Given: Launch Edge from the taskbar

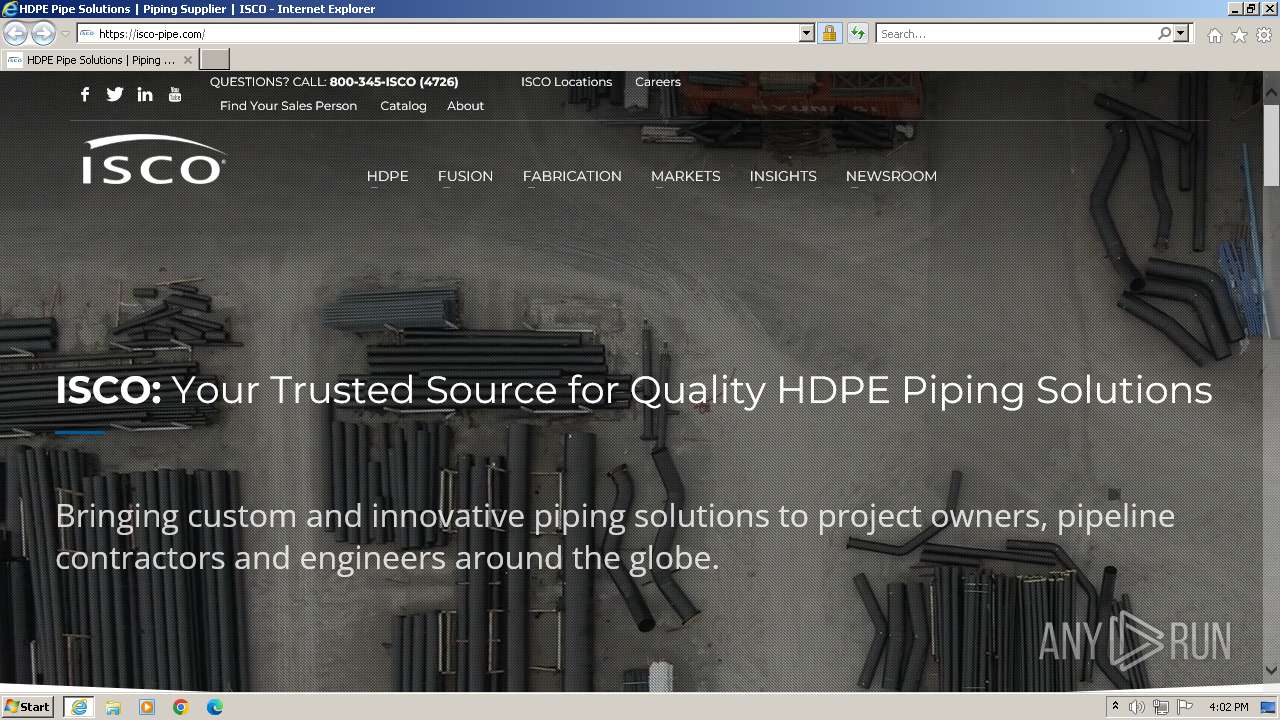Looking at the screenshot, I should 215,707.
